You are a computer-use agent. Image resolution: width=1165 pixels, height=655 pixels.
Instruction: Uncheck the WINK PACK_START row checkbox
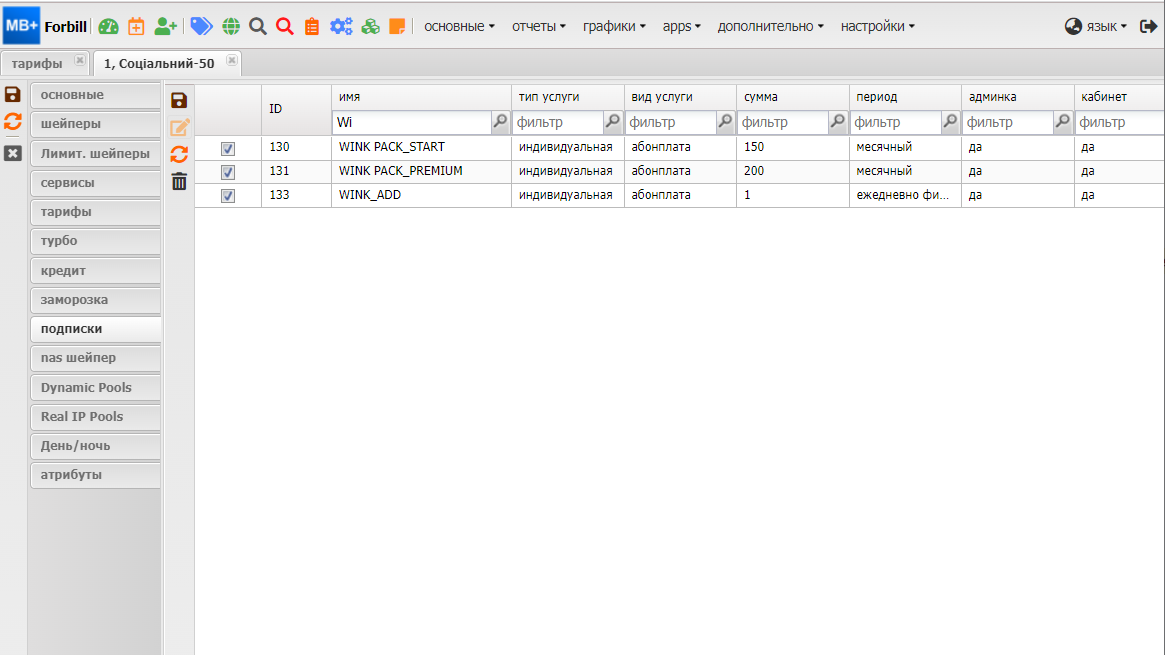pyautogui.click(x=228, y=148)
